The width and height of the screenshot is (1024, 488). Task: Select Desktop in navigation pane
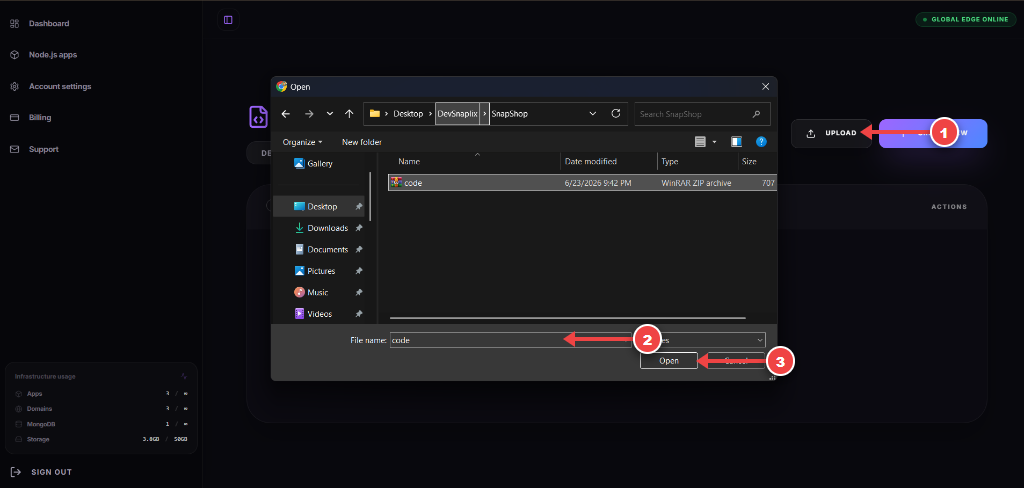click(x=319, y=206)
